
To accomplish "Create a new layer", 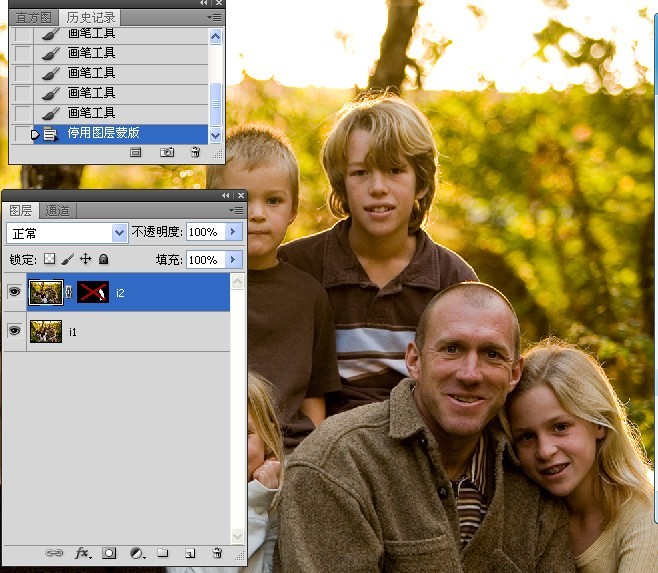I will coord(190,553).
